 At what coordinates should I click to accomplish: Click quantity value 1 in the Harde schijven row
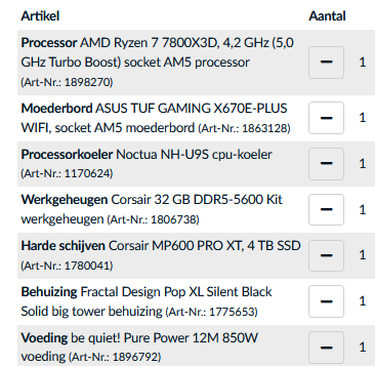[x=362, y=255]
